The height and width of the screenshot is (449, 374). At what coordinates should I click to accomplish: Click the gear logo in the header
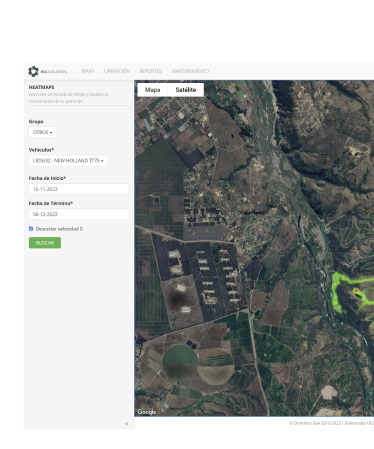pos(33,71)
